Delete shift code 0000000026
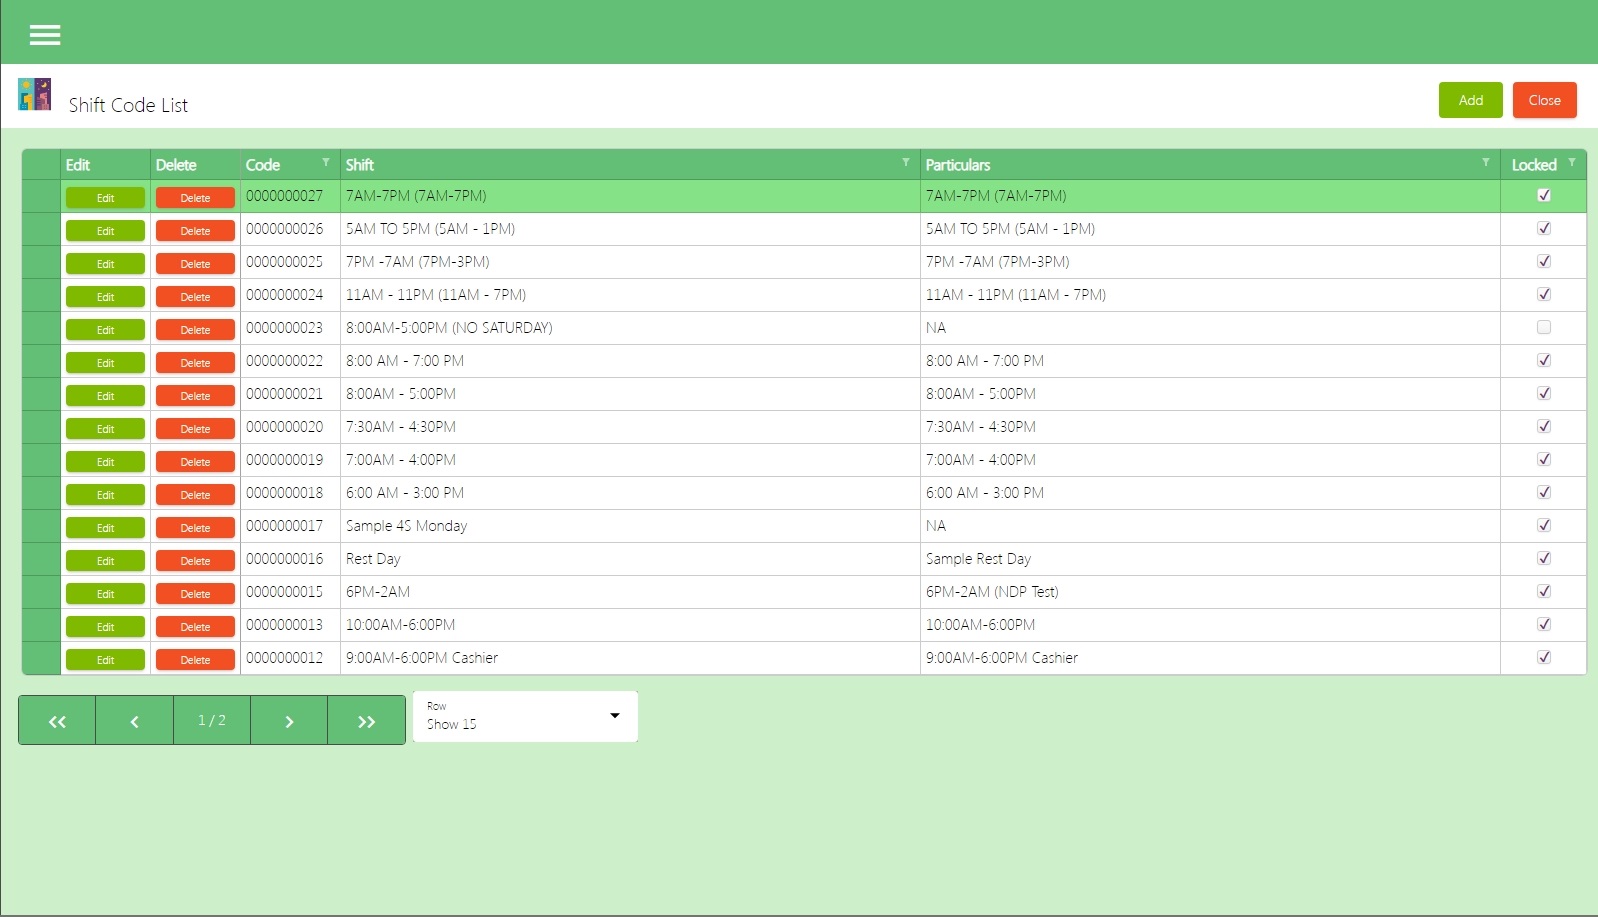 [x=195, y=231]
